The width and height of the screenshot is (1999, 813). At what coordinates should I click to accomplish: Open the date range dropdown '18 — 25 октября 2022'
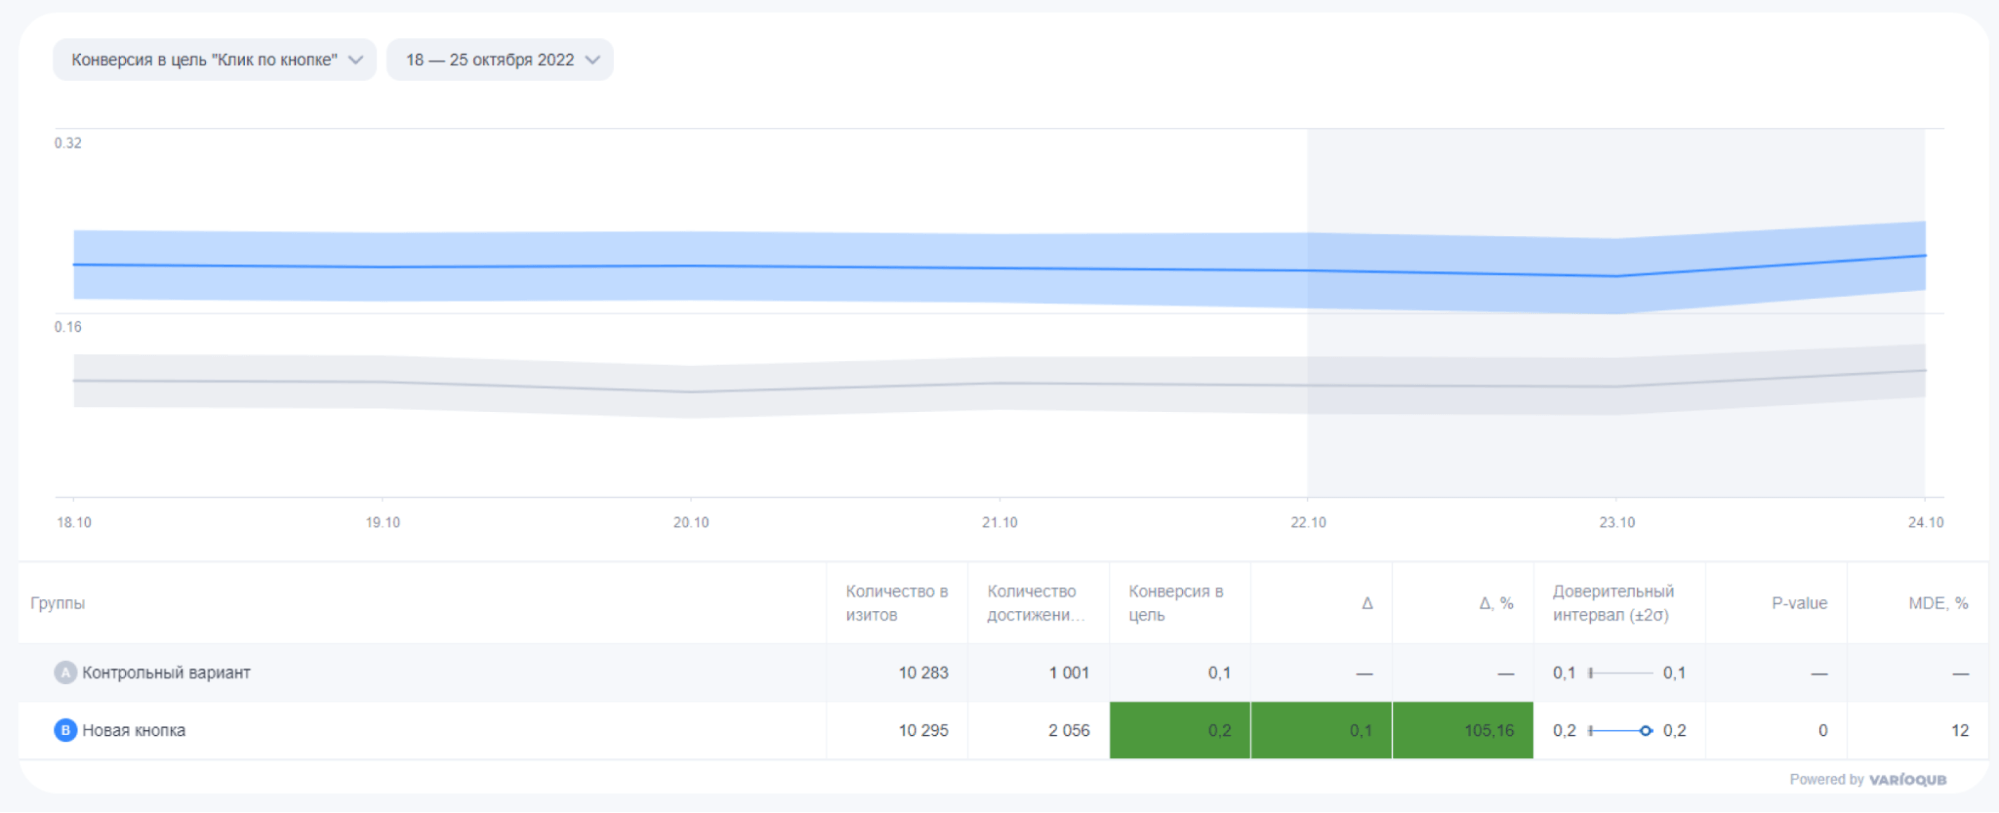pyautogui.click(x=500, y=60)
